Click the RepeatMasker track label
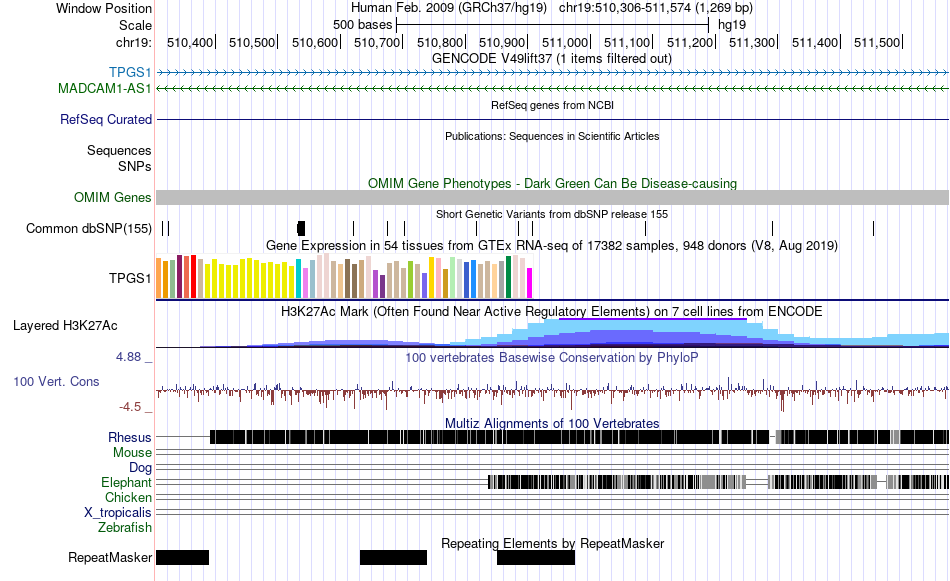The image size is (950, 581). (110, 557)
